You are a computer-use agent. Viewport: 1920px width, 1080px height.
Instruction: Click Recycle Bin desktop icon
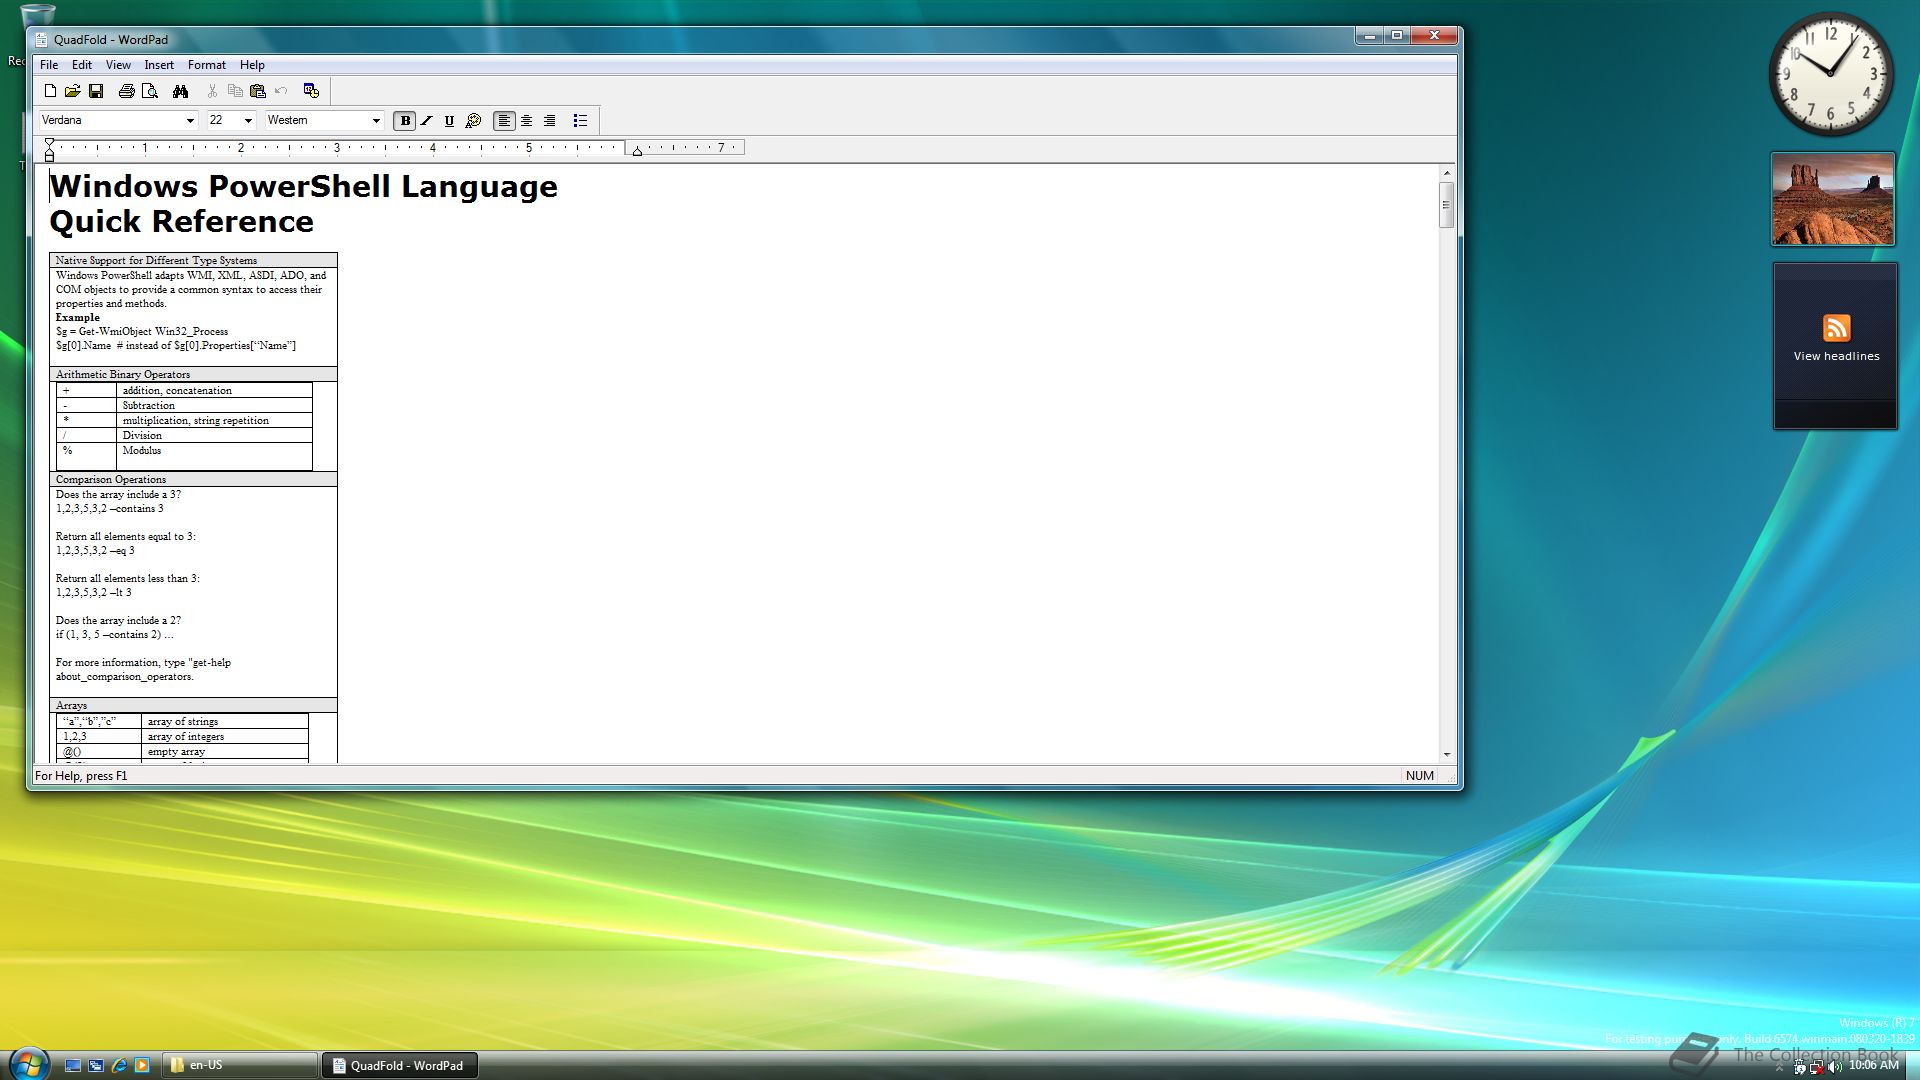point(36,15)
